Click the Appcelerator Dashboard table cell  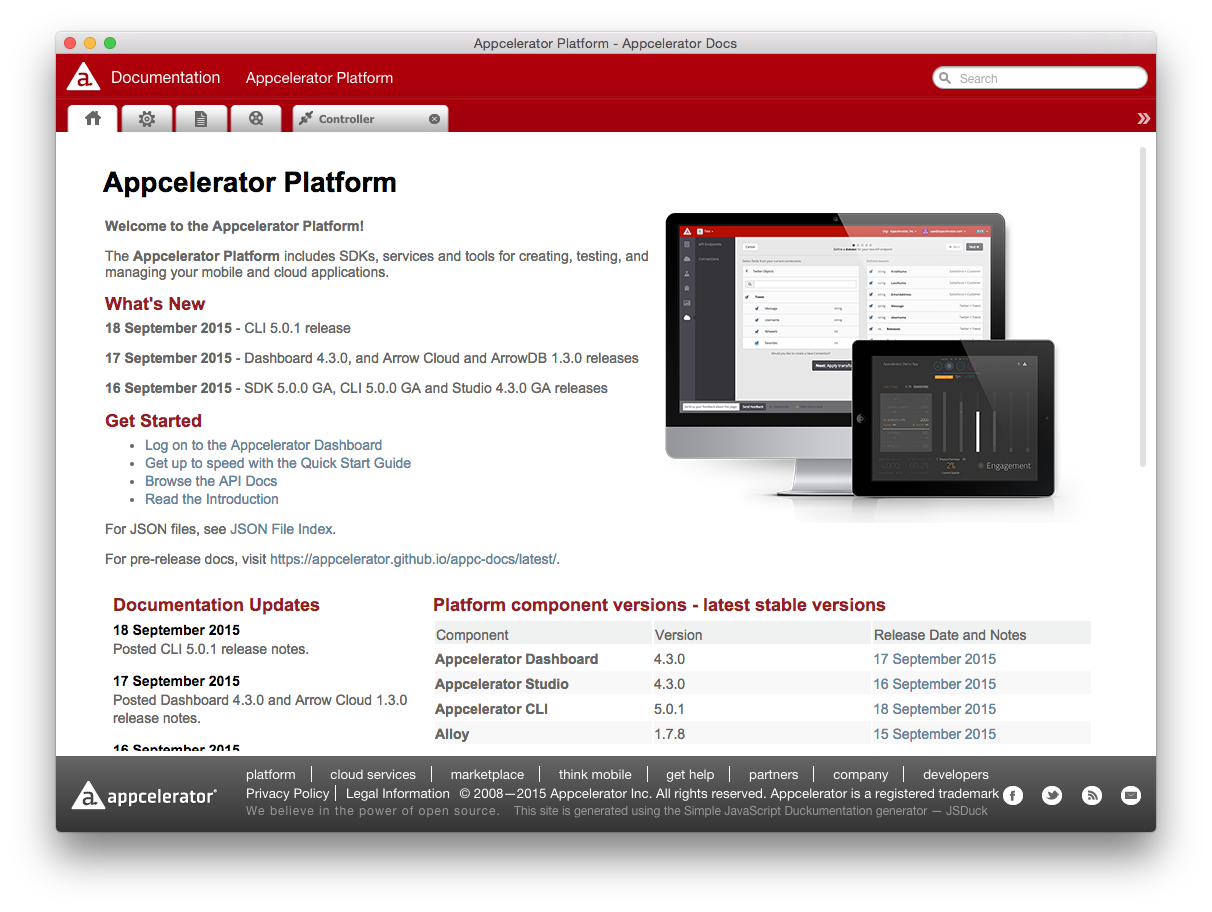click(542, 659)
